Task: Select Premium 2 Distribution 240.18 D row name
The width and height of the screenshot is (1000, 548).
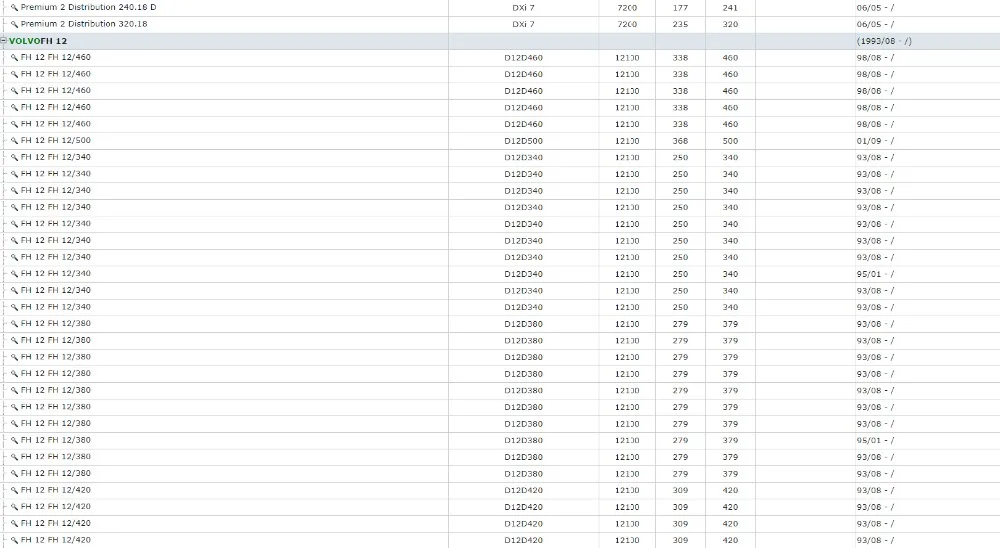Action: (88, 7)
